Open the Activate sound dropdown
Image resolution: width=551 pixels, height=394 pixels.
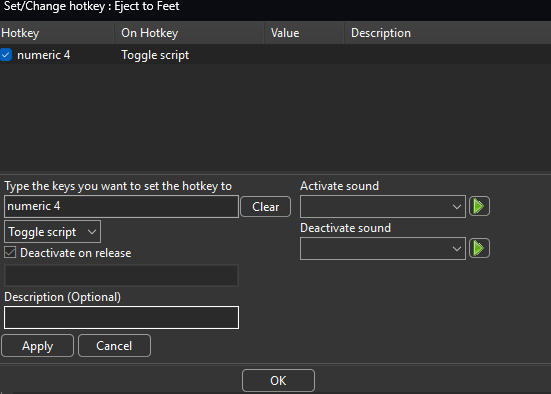[x=383, y=206]
